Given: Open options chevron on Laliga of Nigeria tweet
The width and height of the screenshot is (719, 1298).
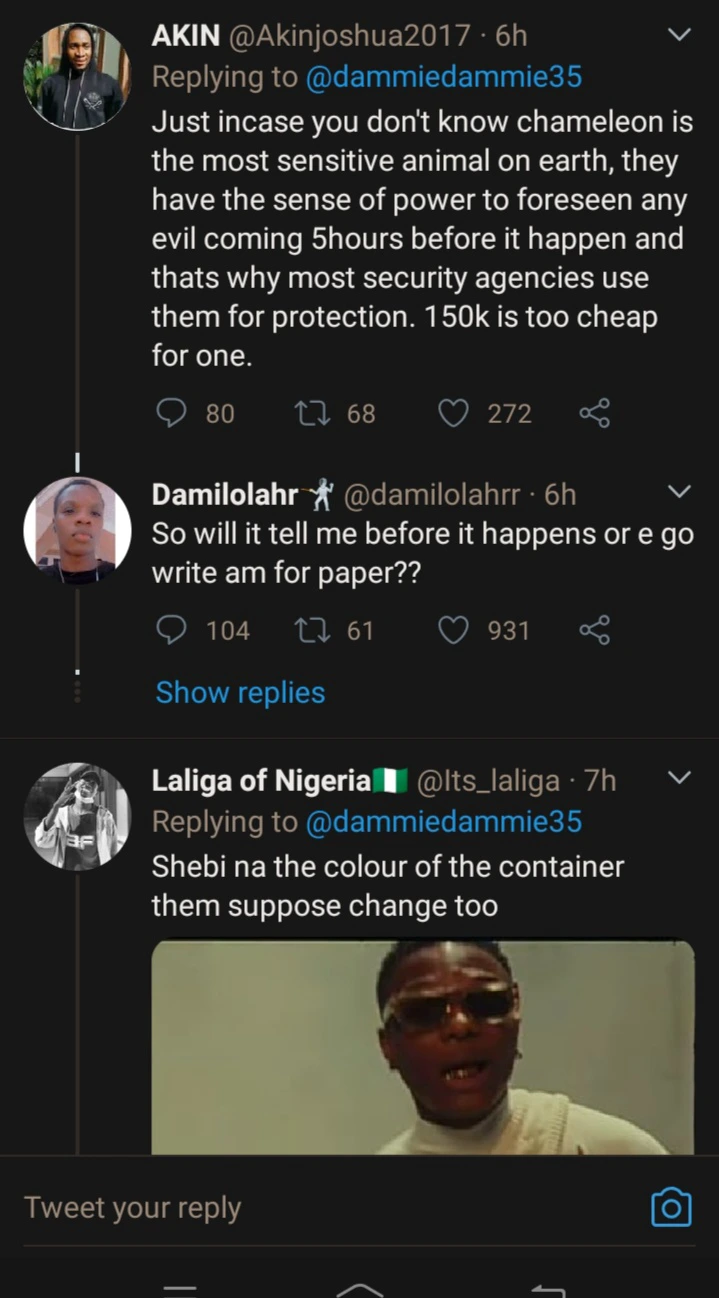Looking at the screenshot, I should click(x=679, y=778).
